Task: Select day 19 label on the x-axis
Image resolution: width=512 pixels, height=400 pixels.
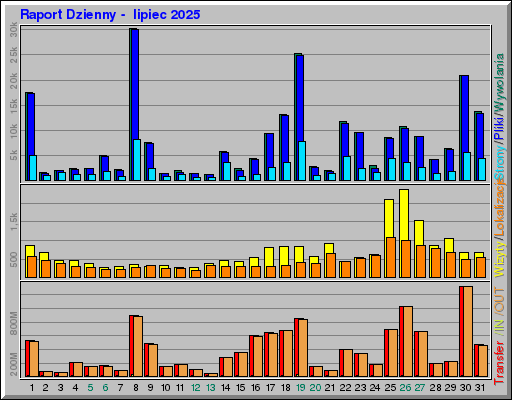Action: (301, 388)
